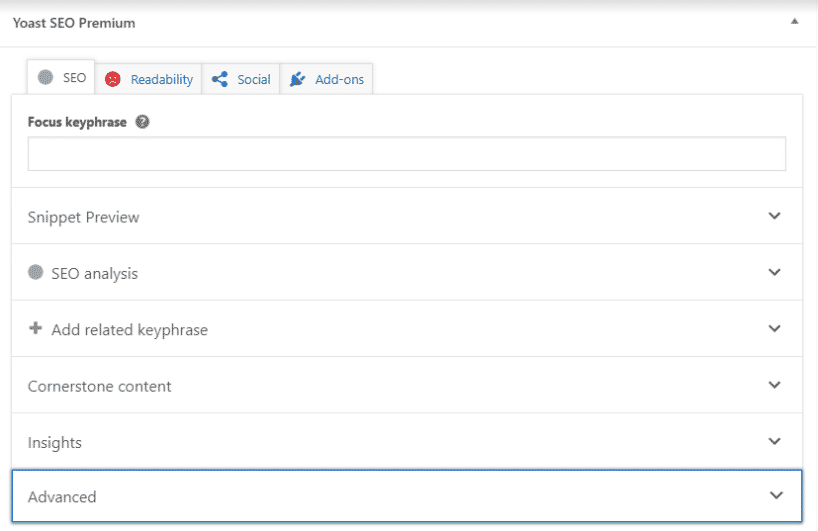Switch to the Readability tab label
The image size is (818, 531).
click(x=162, y=80)
